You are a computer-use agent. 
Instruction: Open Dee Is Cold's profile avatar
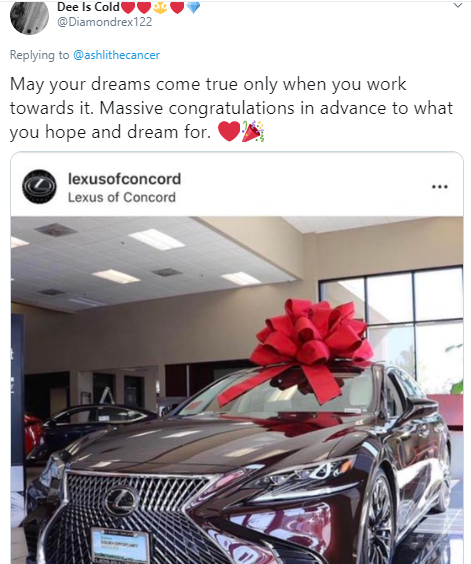[x=29, y=16]
